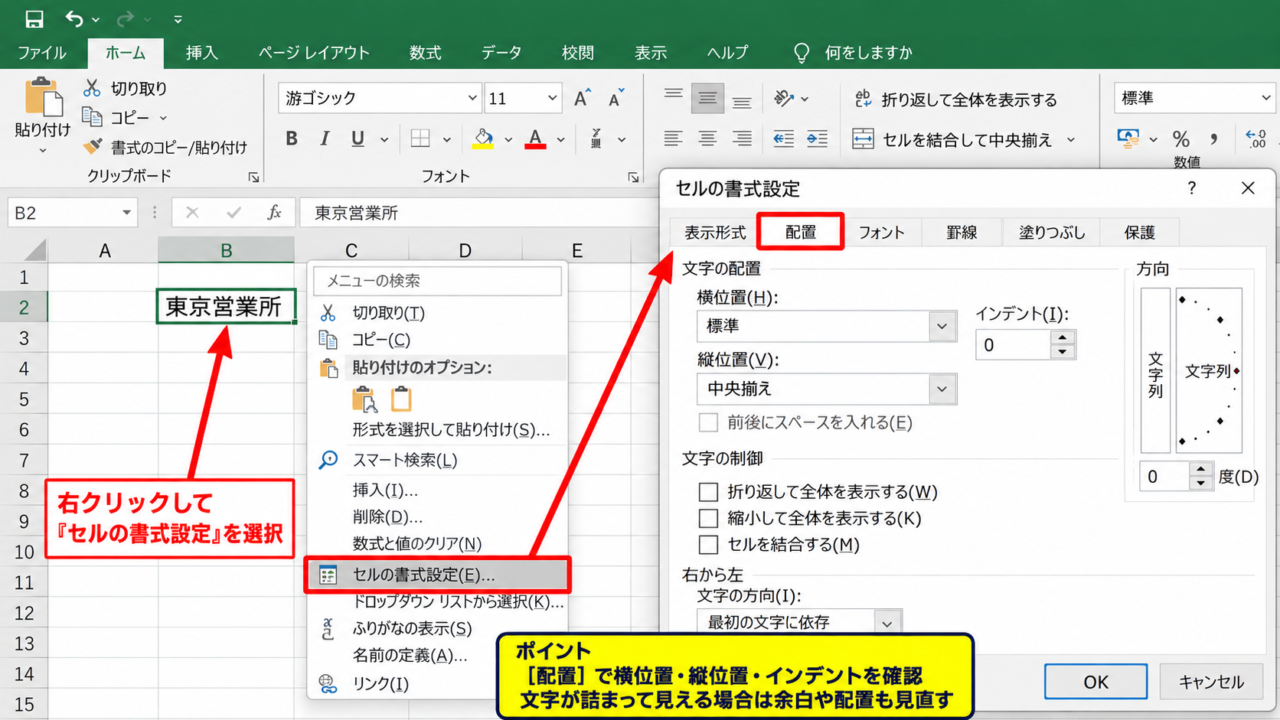Click the Percent Style icon
The width and height of the screenshot is (1280, 720).
pyautogui.click(x=1181, y=139)
